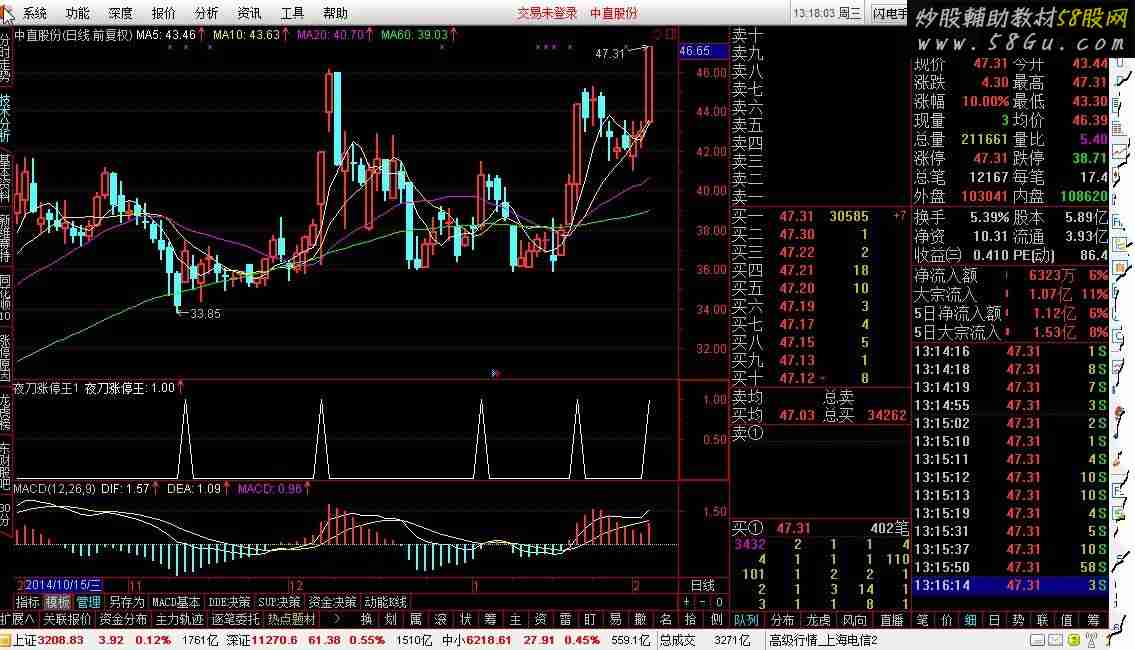Open the 帮助 menu

(x=335, y=13)
